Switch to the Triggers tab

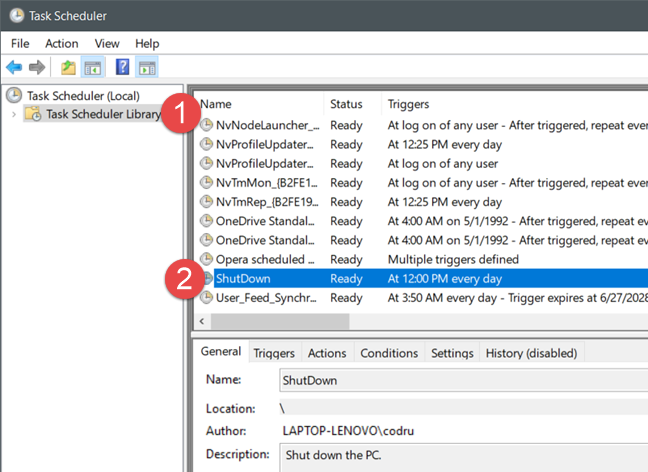(x=274, y=353)
